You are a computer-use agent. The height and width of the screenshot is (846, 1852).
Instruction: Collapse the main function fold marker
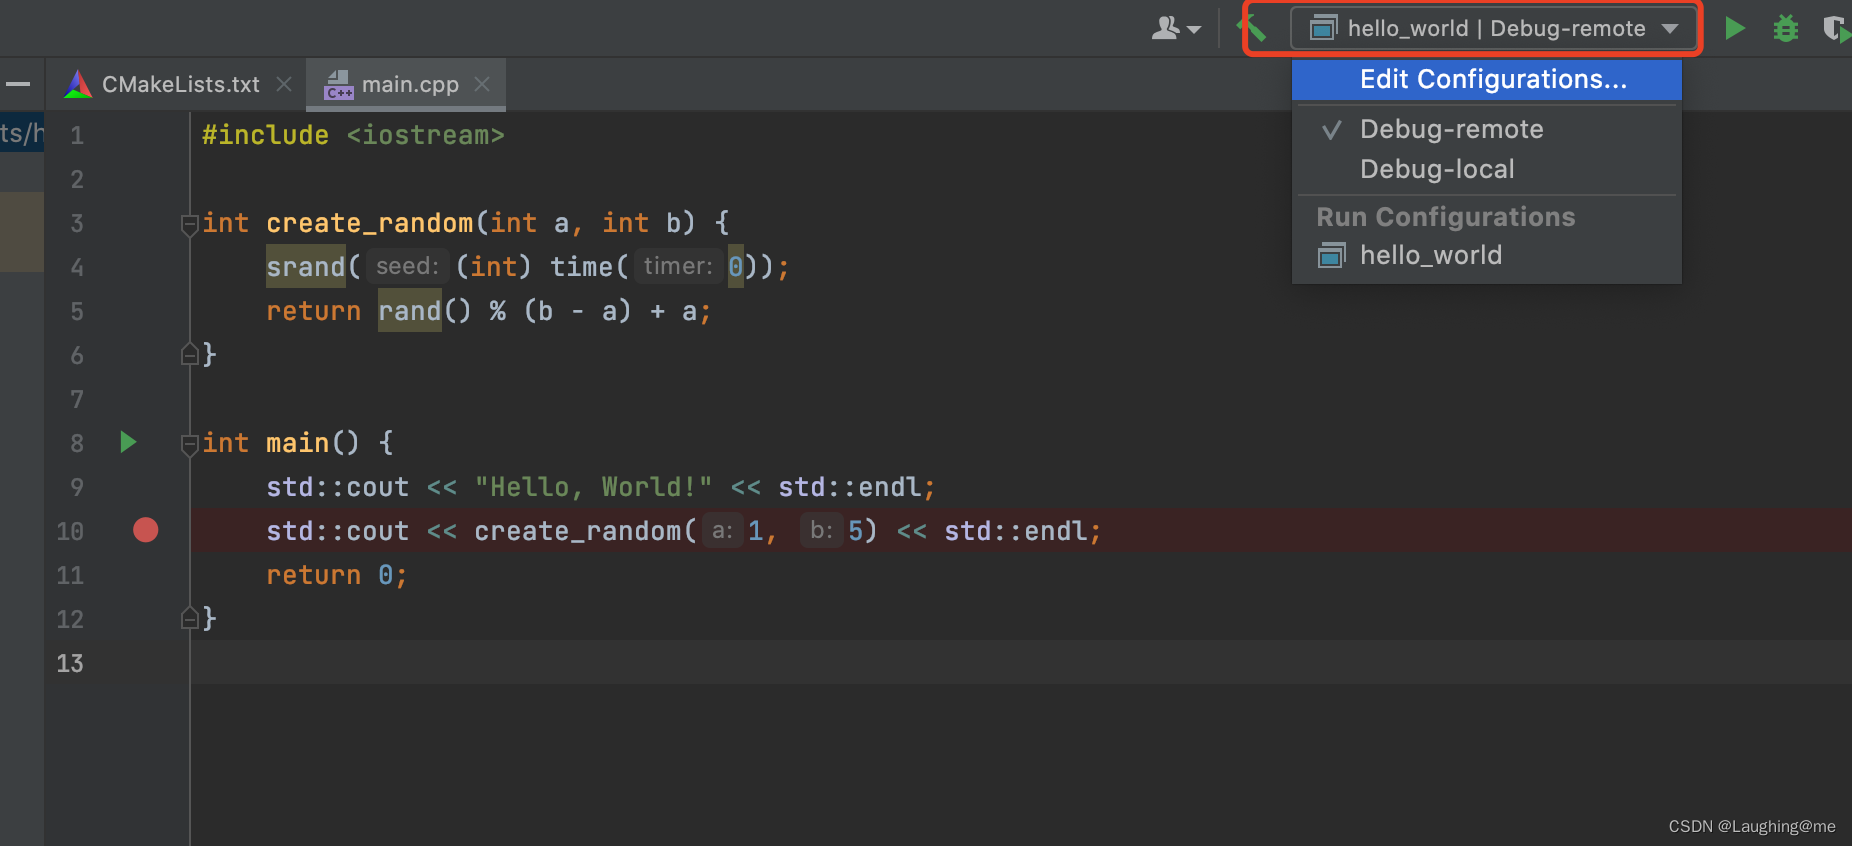click(190, 445)
